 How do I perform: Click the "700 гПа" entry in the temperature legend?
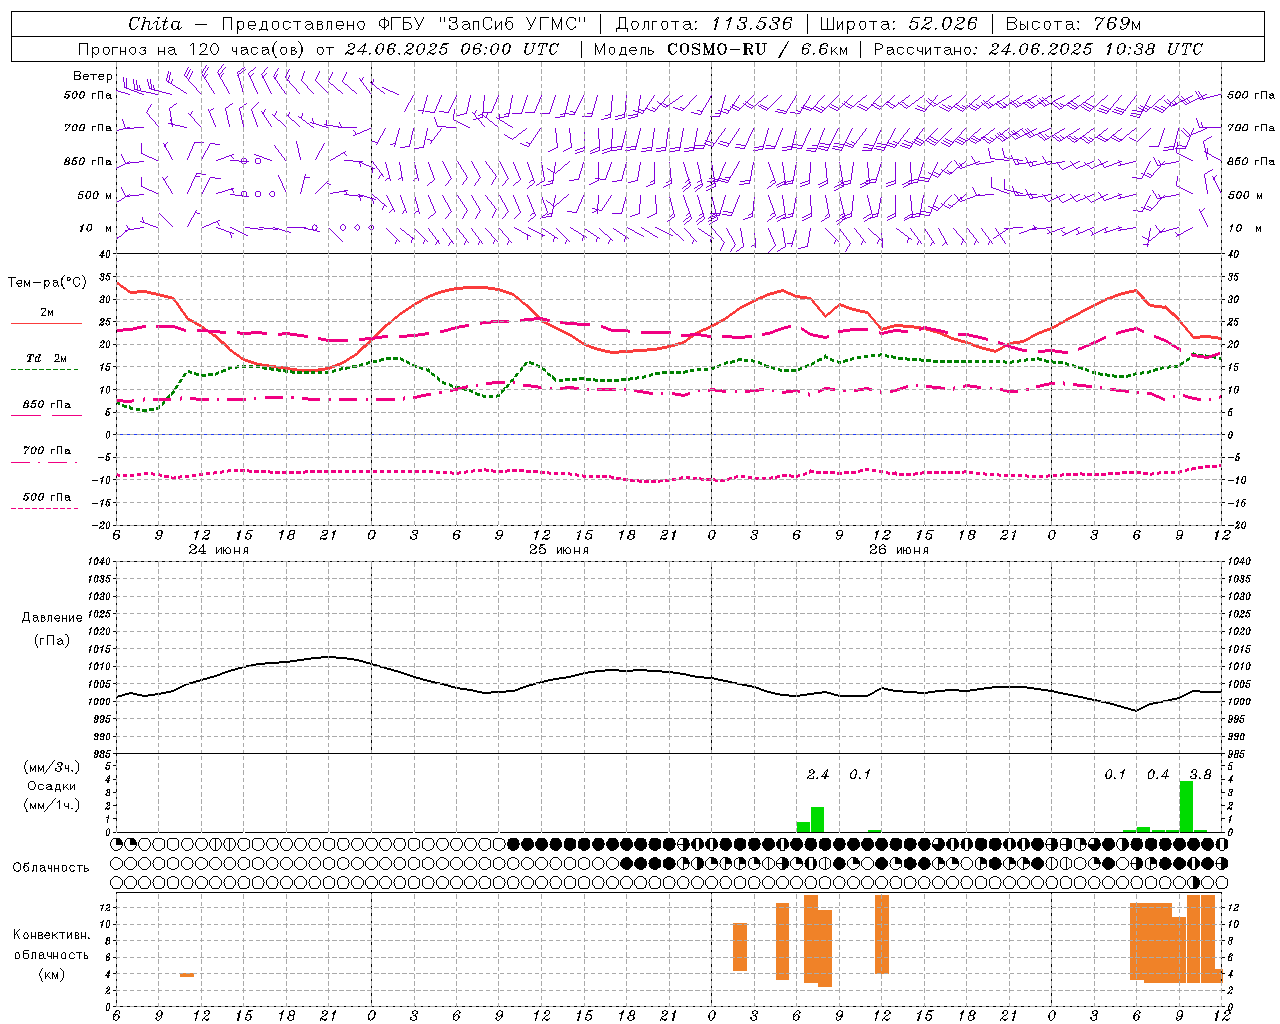(47, 451)
